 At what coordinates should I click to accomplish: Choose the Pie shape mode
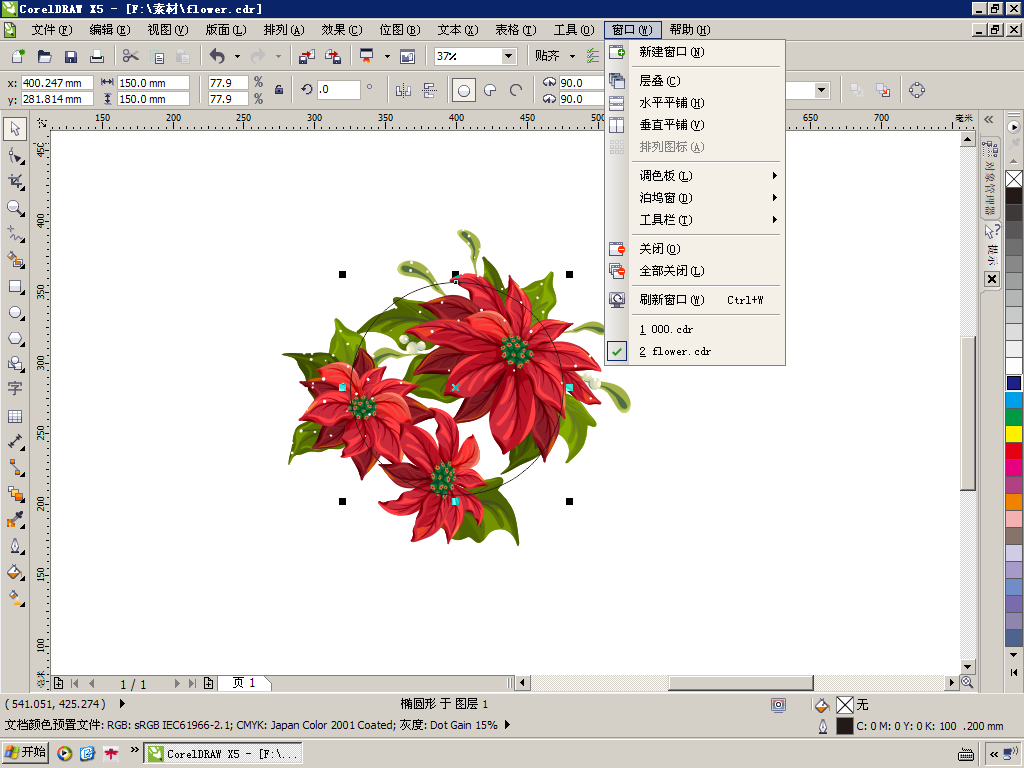pos(490,90)
